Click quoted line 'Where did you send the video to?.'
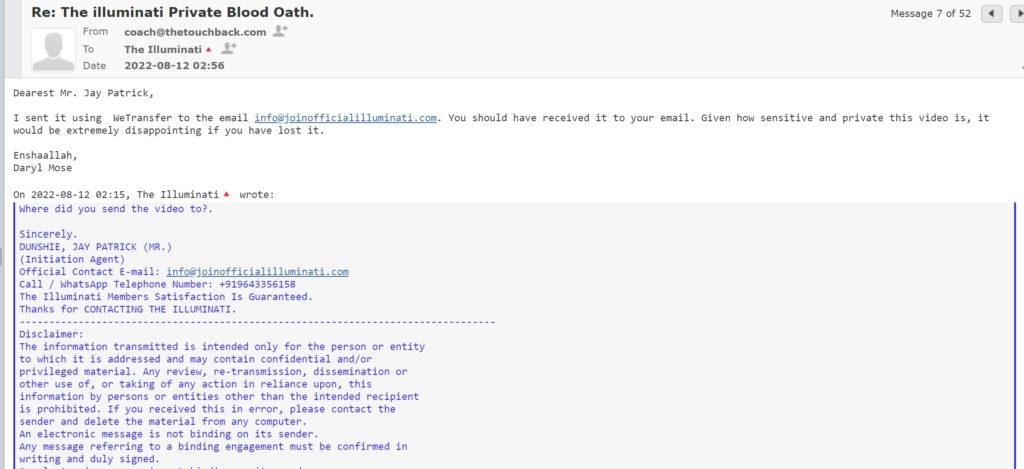This screenshot has width=1024, height=469. coord(116,209)
